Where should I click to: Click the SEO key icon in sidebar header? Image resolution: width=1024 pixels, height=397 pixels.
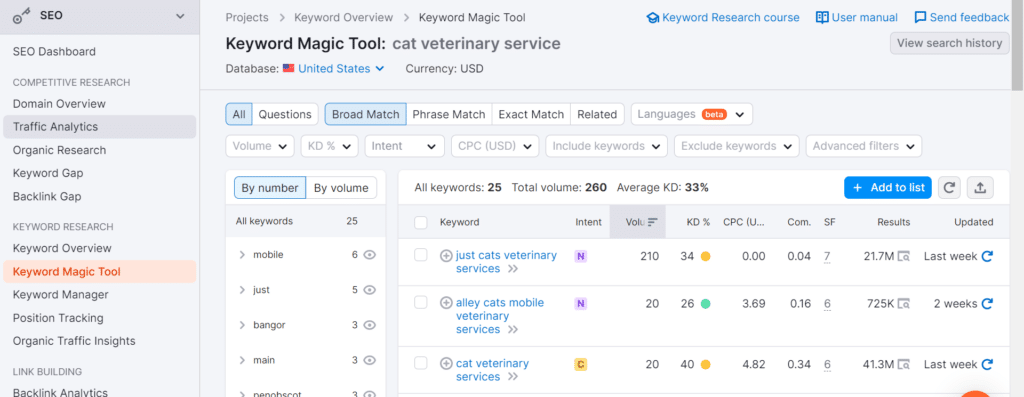(23, 16)
